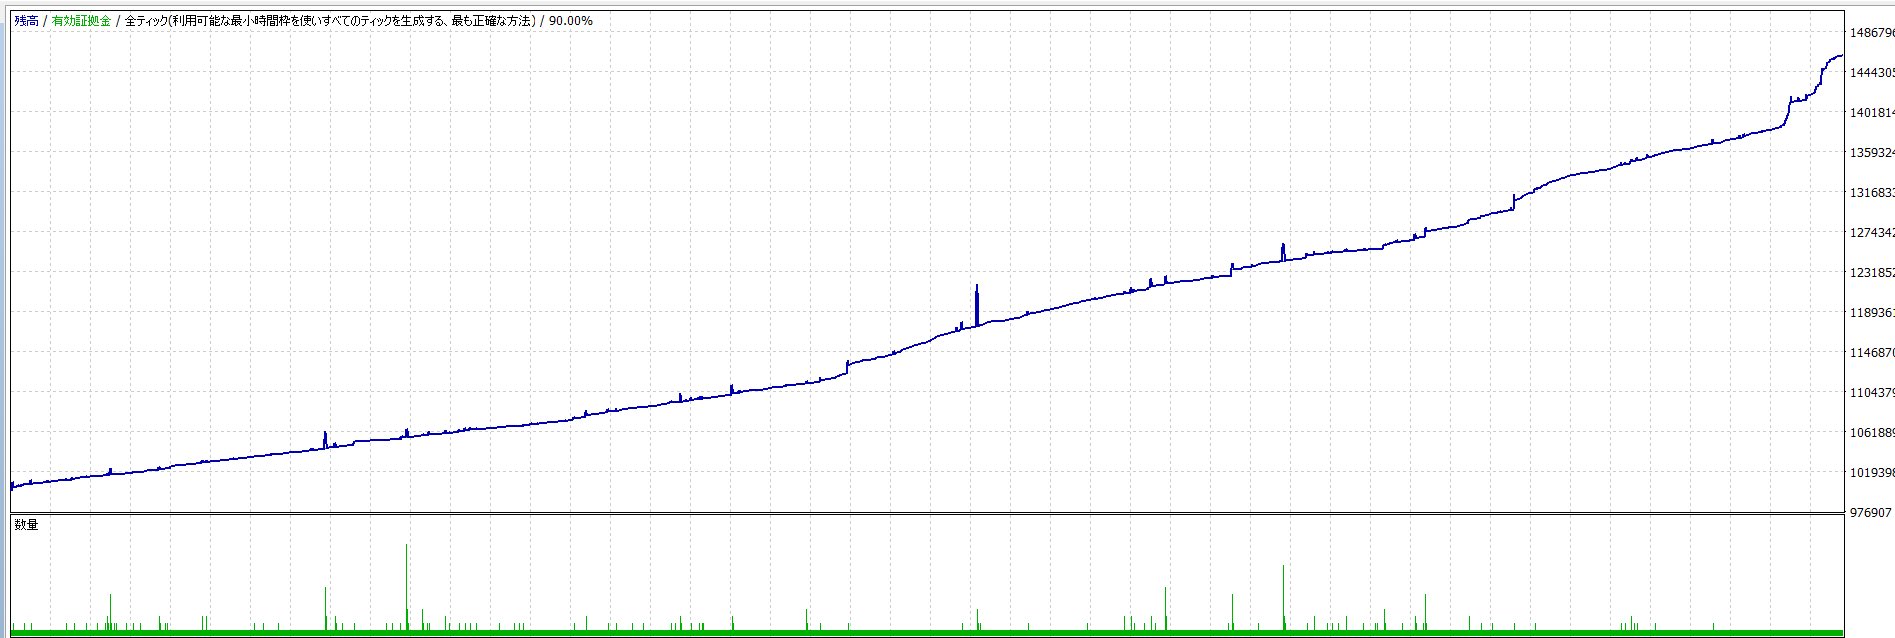Click the 有効証拠金 equity legend label

tap(82, 20)
